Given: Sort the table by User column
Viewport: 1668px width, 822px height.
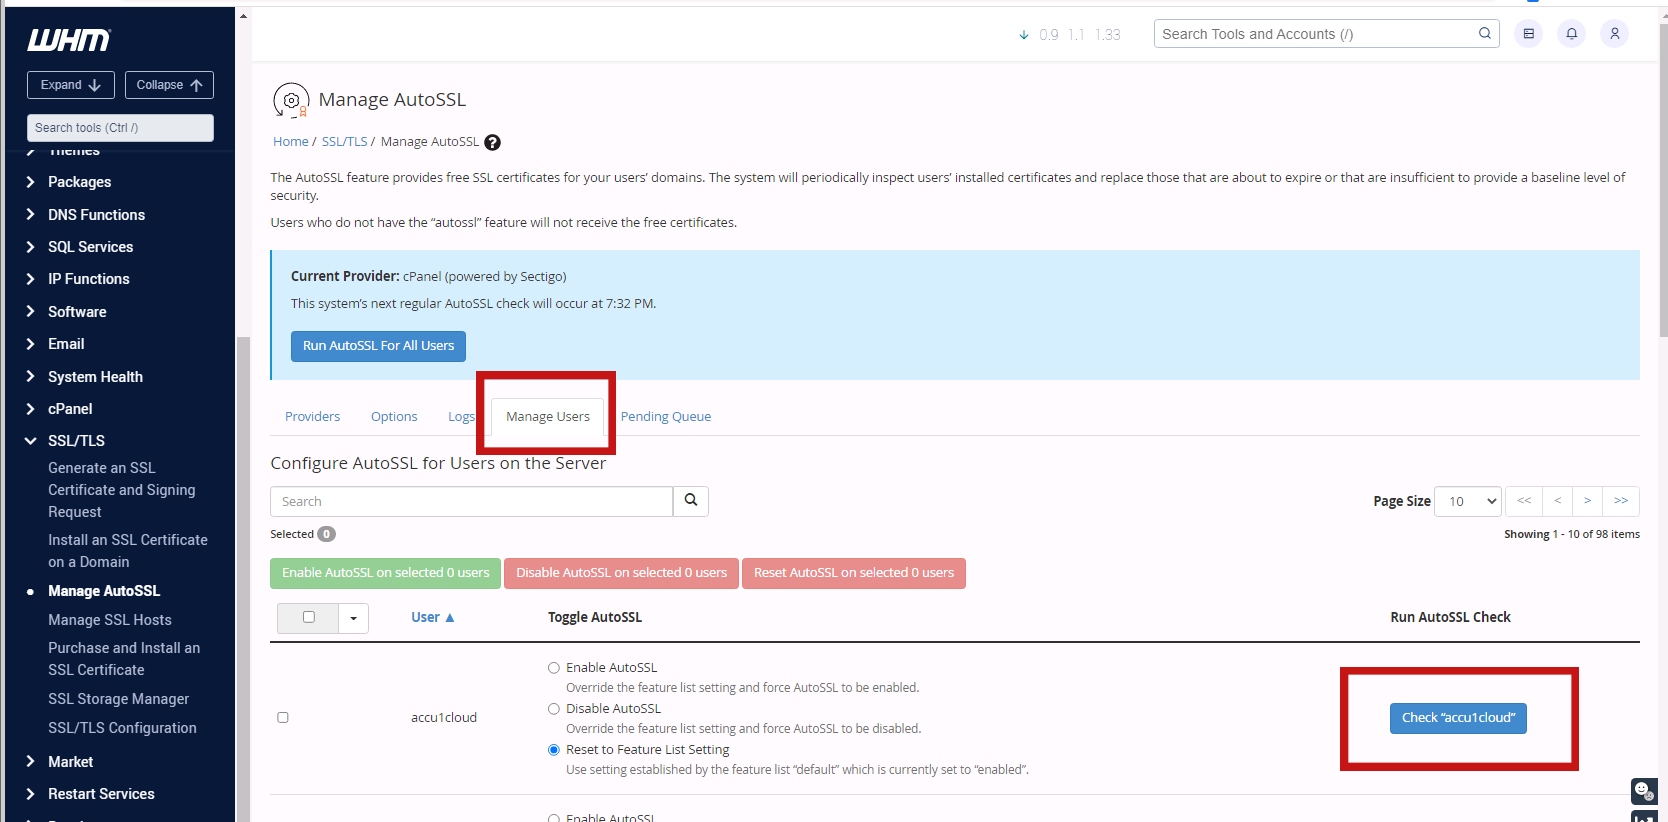Looking at the screenshot, I should 432,618.
